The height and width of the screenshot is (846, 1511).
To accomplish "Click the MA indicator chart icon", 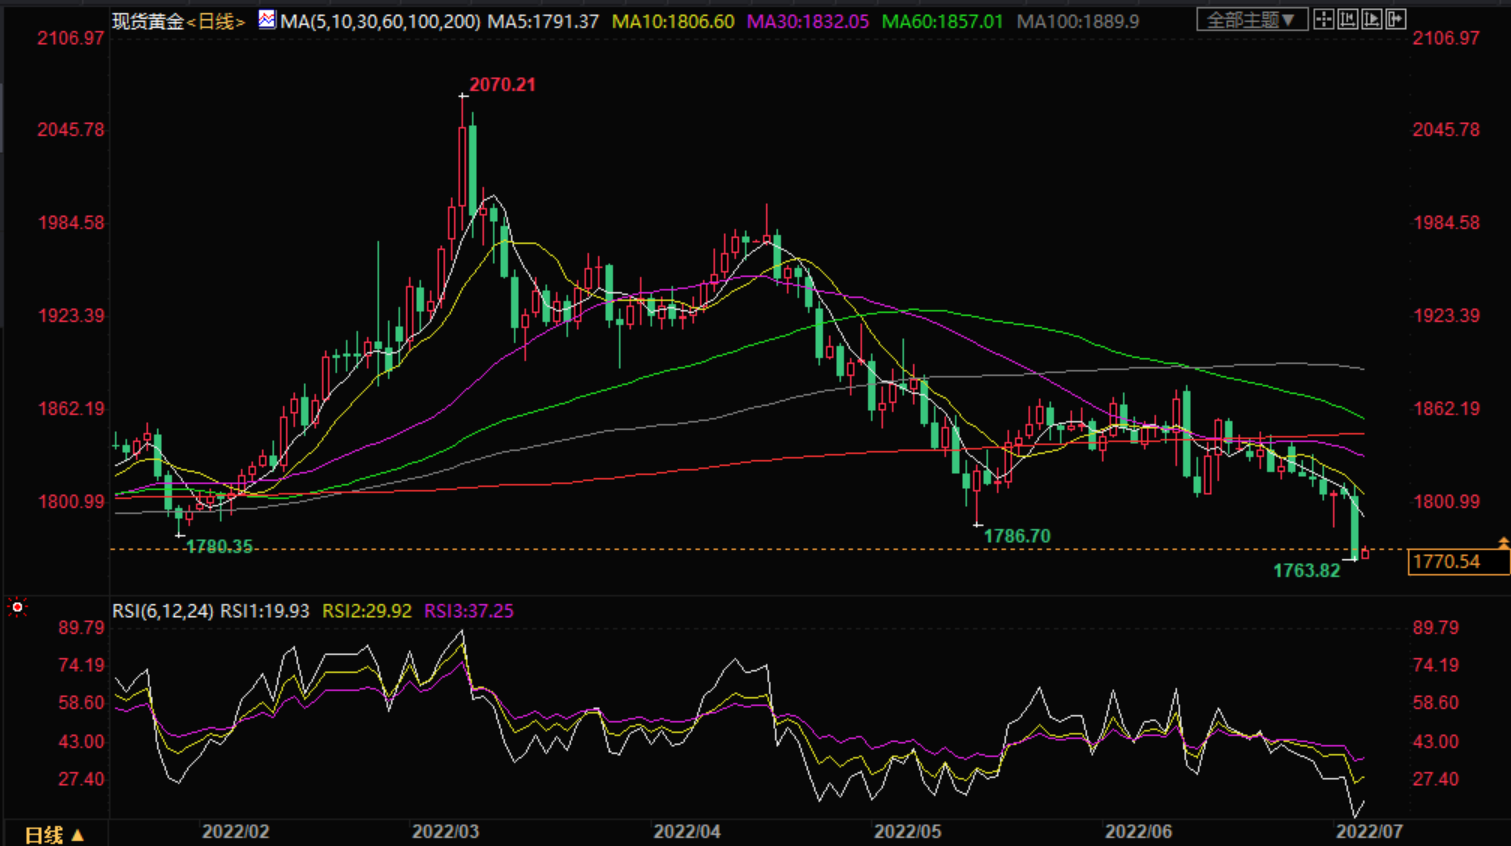I will [x=267, y=19].
